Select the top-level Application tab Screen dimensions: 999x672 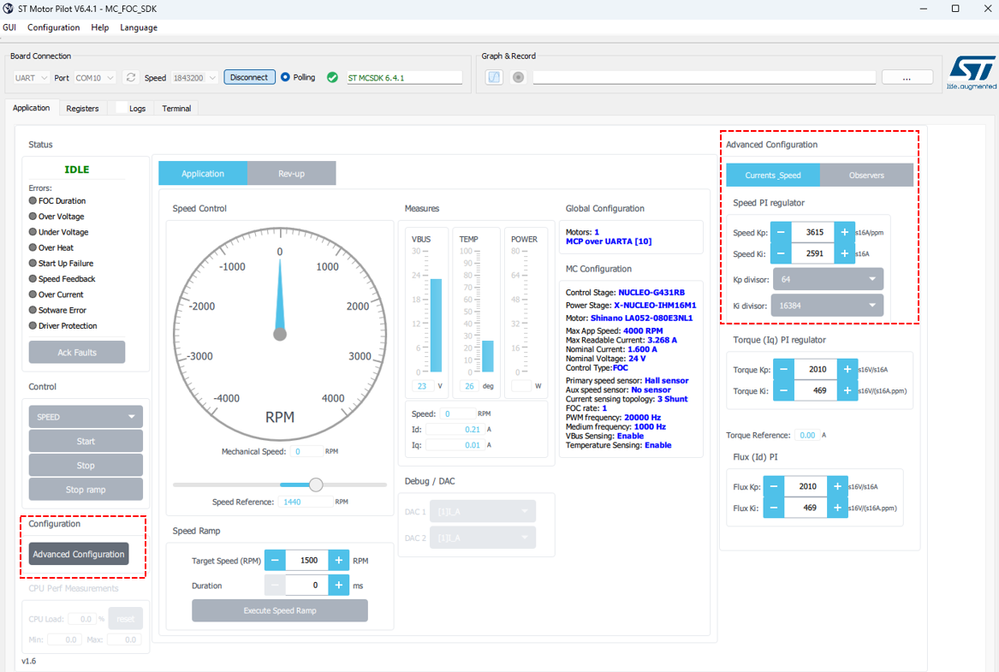[31, 108]
